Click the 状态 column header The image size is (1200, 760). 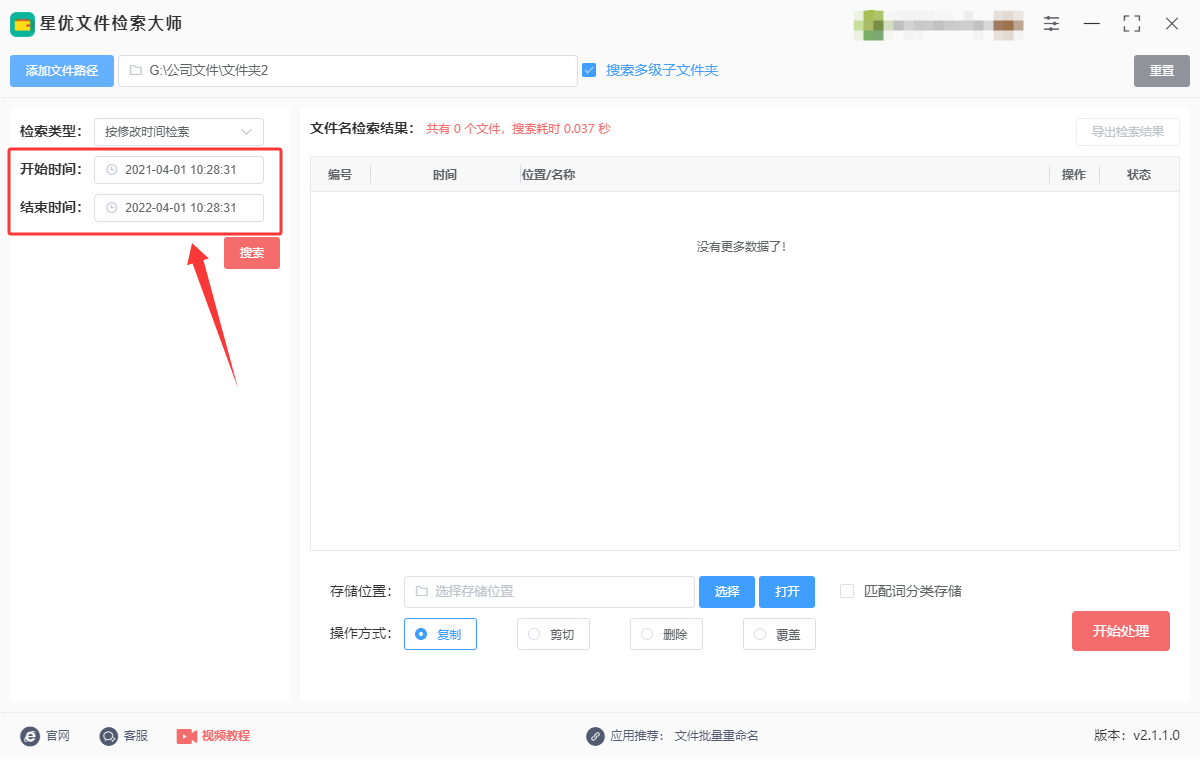pyautogui.click(x=1139, y=175)
